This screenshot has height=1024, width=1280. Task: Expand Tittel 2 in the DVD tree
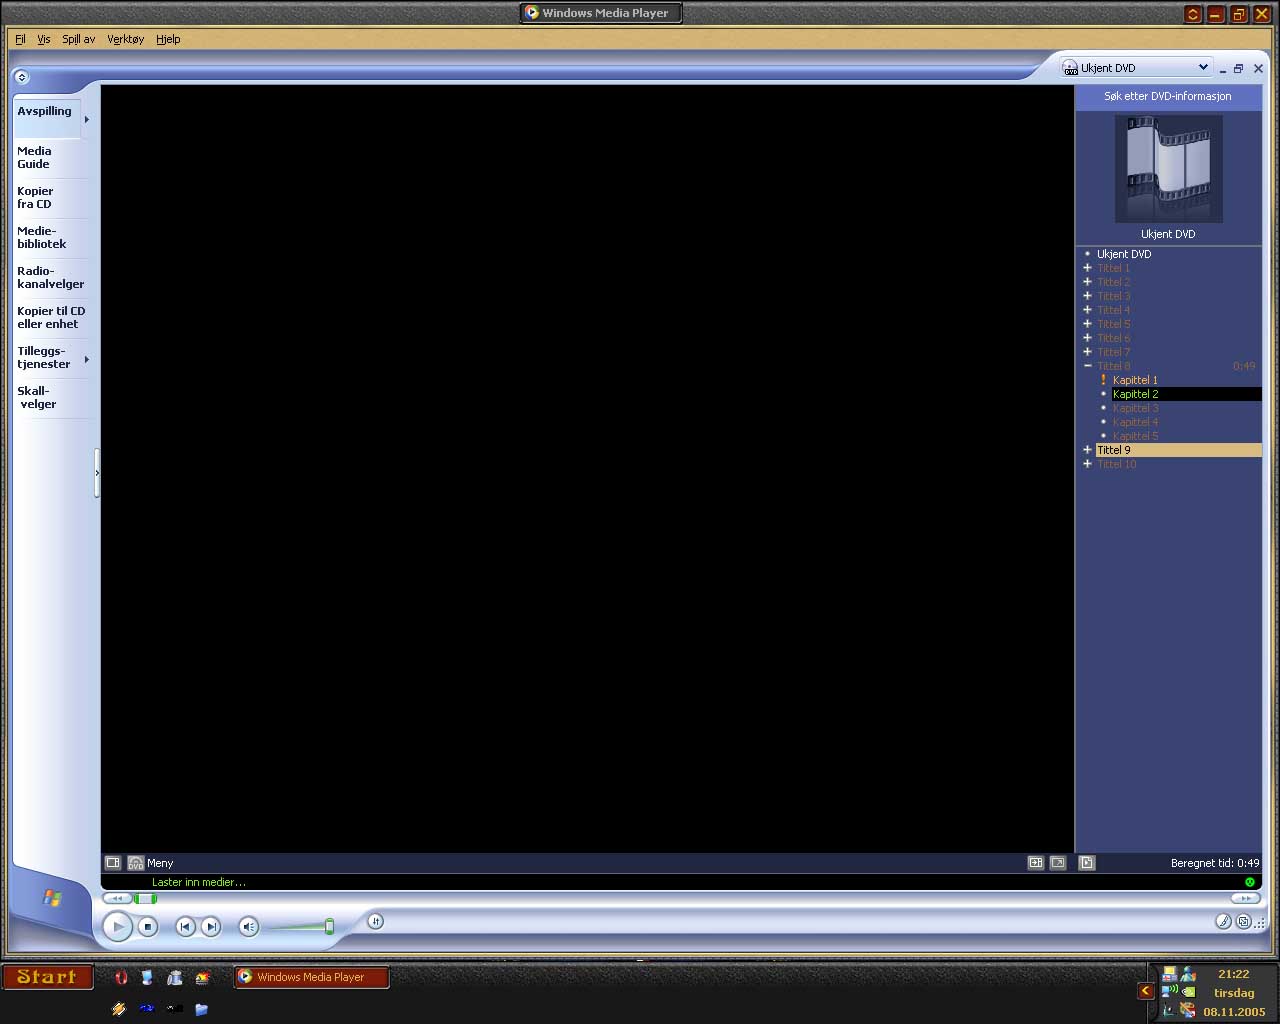1087,282
